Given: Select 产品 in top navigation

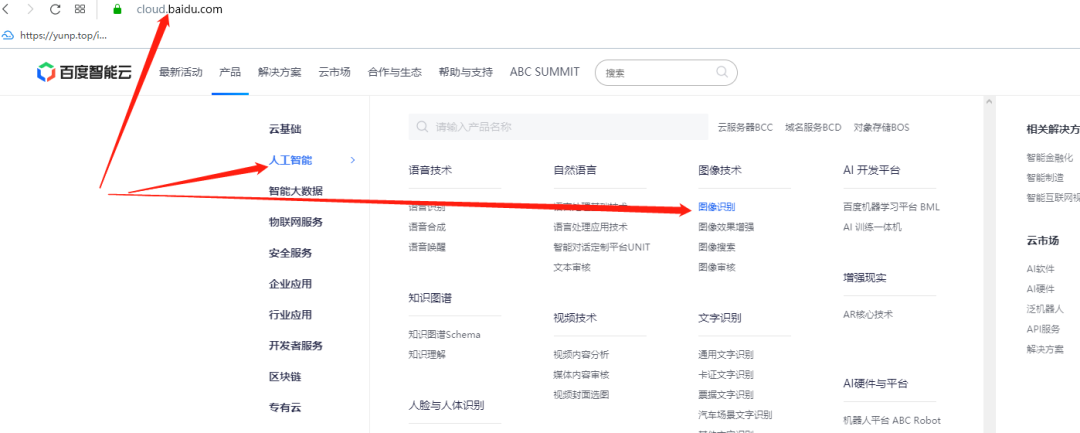Looking at the screenshot, I should coord(230,72).
